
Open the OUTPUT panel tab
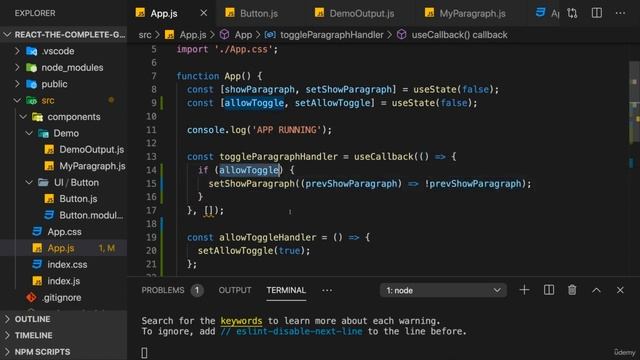235,290
